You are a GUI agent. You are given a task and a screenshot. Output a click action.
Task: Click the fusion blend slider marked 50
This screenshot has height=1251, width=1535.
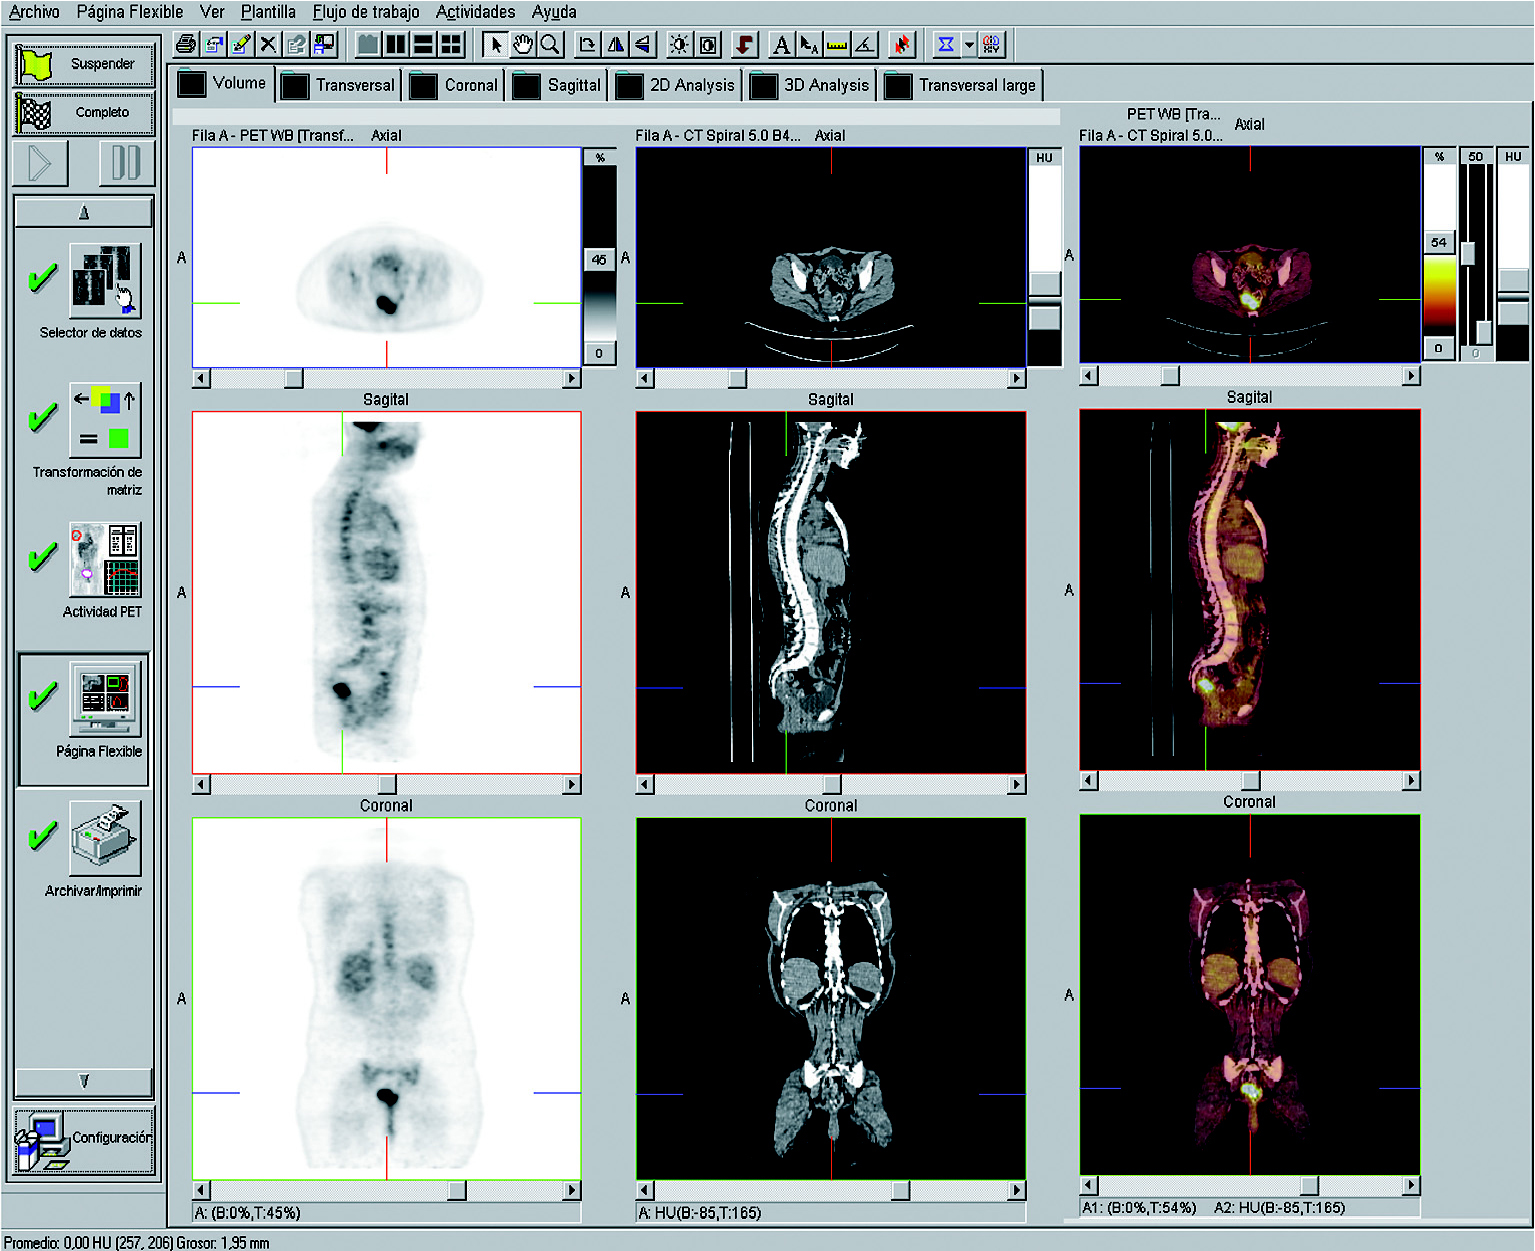tap(1469, 253)
